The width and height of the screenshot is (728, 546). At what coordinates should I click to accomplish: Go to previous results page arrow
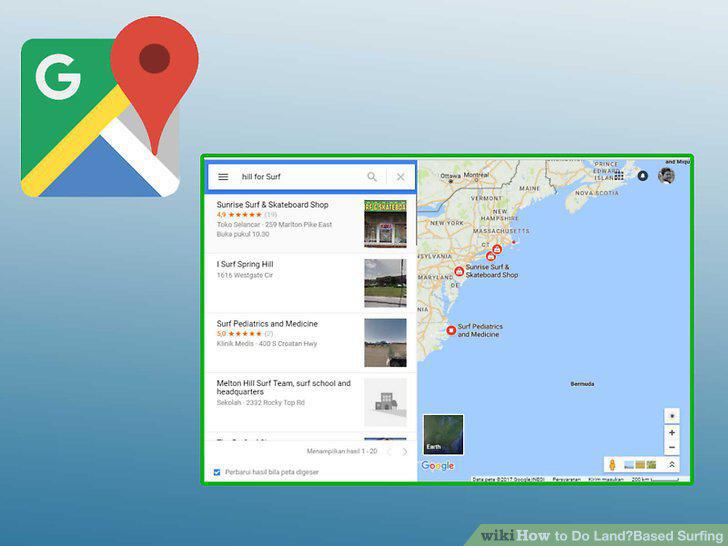(390, 451)
